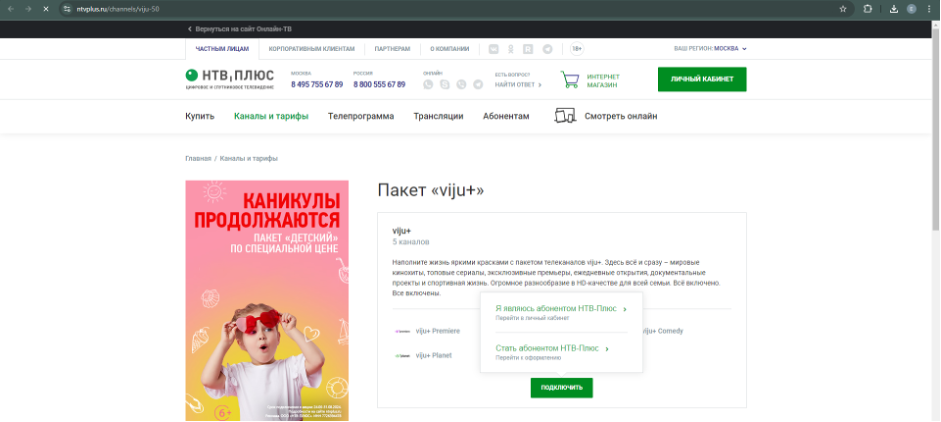Click Подключить button
This screenshot has width=941, height=422.
click(x=562, y=388)
